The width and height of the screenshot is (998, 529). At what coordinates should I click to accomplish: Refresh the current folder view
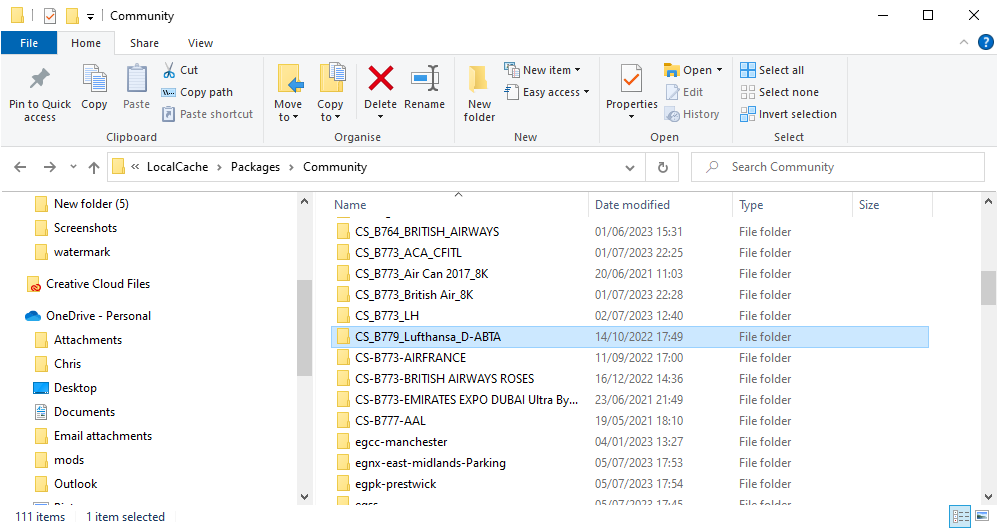tap(662, 167)
